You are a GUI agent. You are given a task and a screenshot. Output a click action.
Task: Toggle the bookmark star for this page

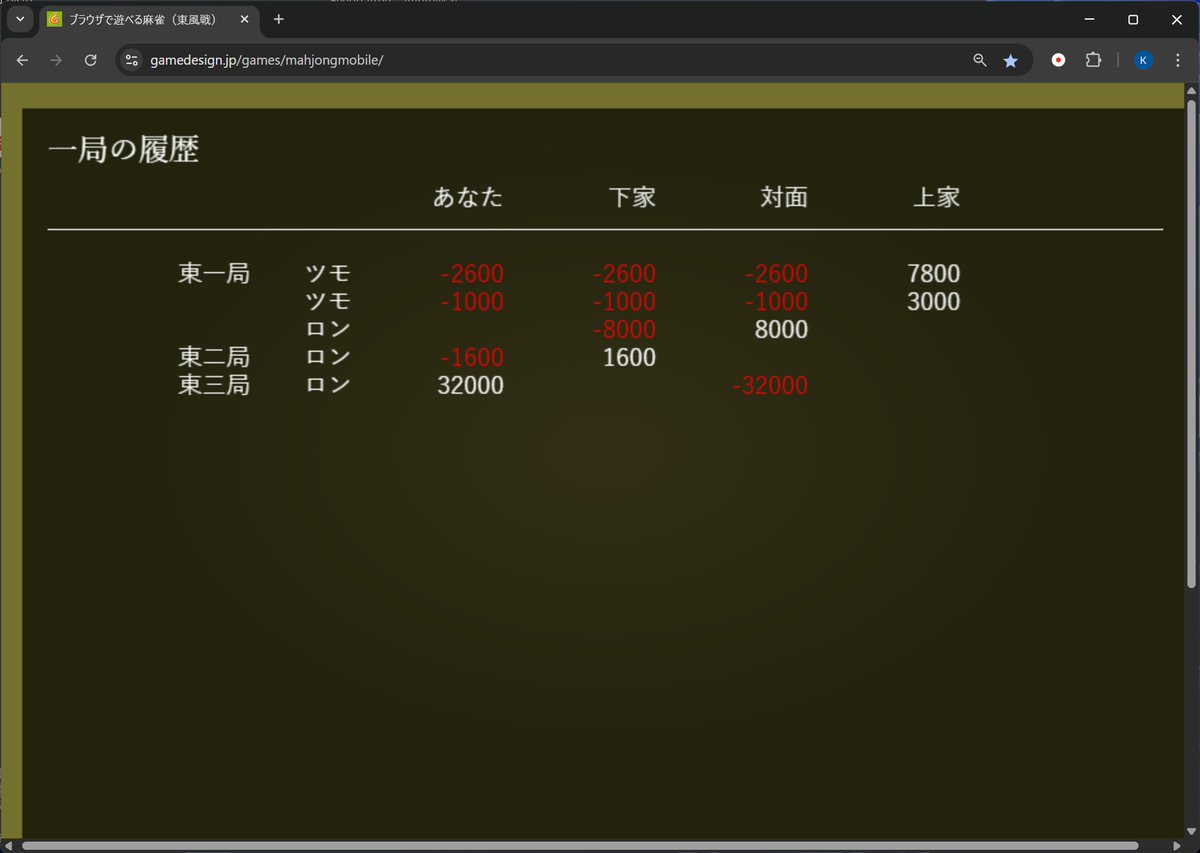(1011, 60)
